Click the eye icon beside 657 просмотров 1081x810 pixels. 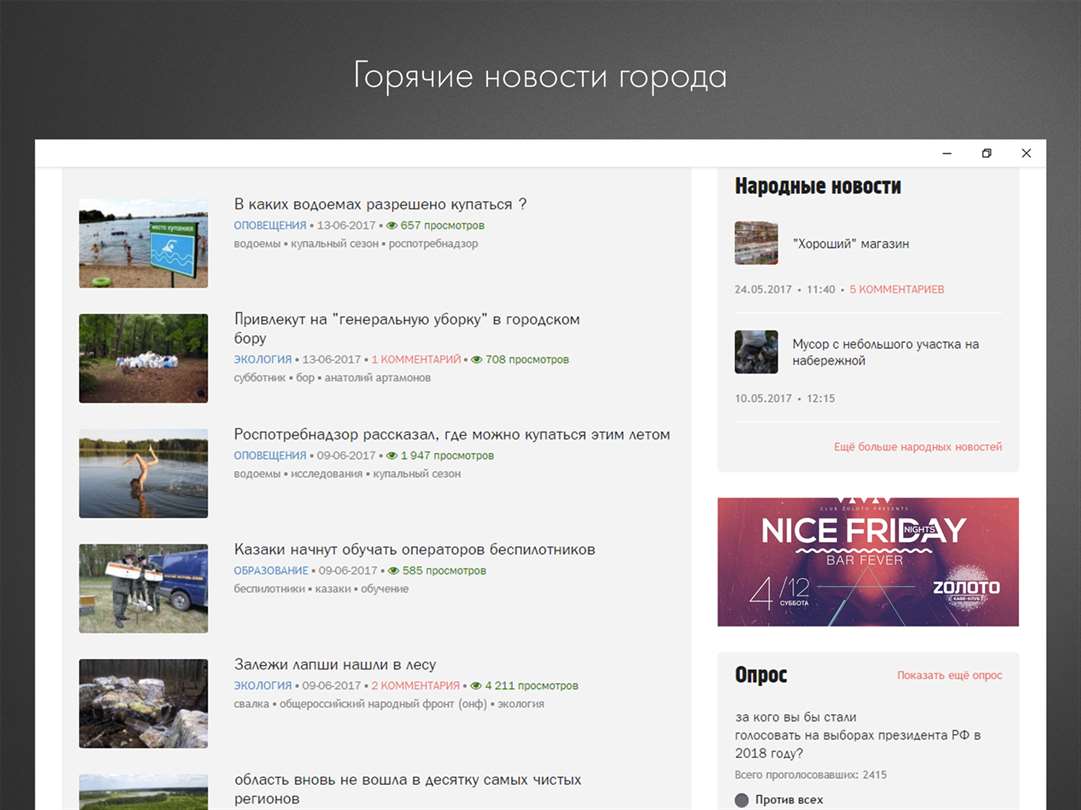(392, 225)
